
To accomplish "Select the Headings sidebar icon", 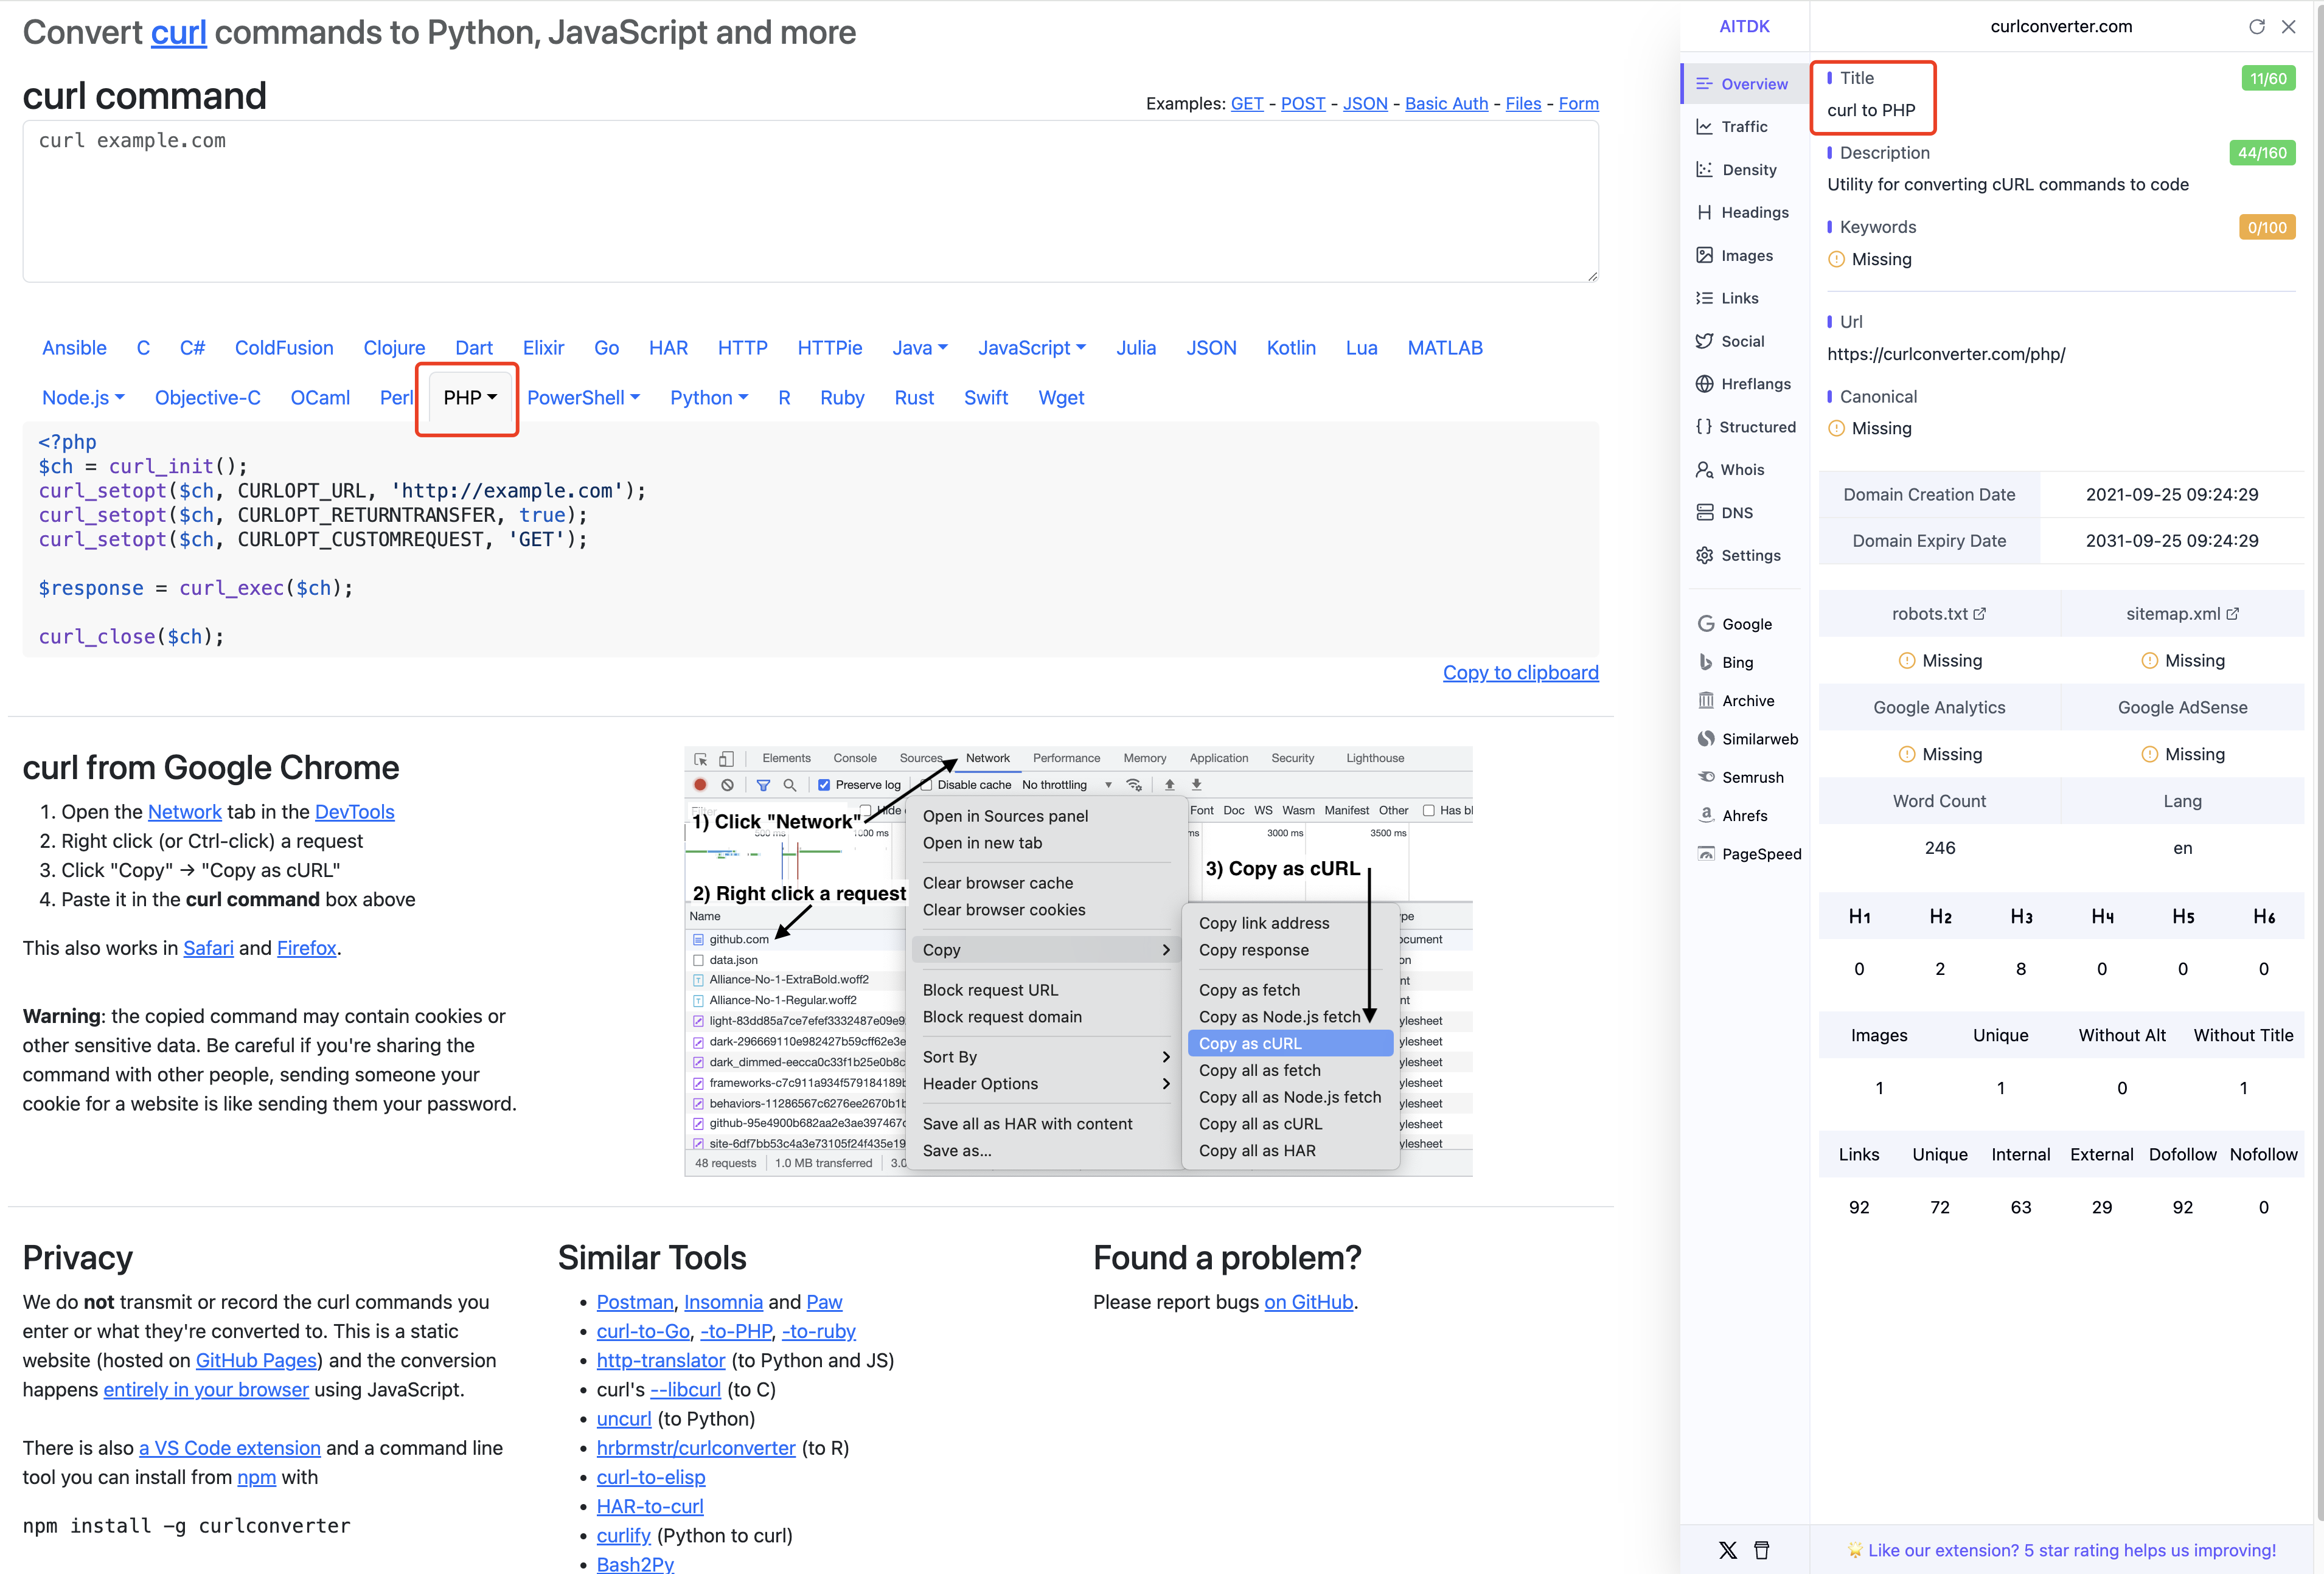I will (1704, 212).
